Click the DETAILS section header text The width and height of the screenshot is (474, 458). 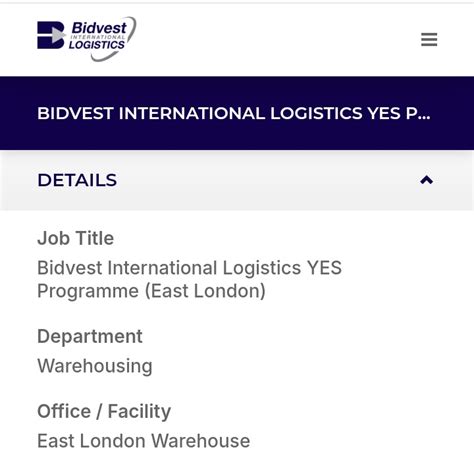point(77,180)
